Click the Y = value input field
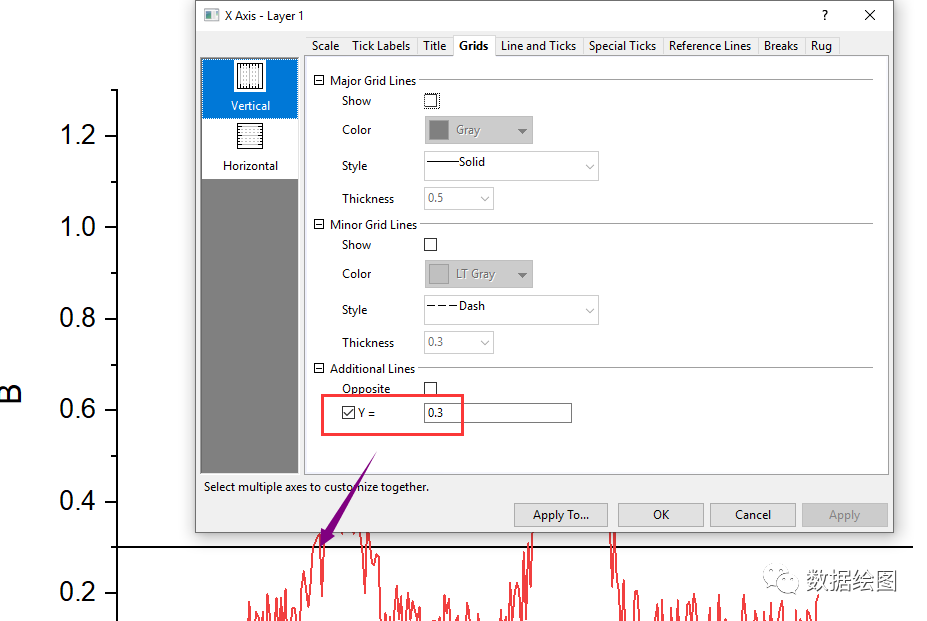The width and height of the screenshot is (927, 621). (x=498, y=413)
